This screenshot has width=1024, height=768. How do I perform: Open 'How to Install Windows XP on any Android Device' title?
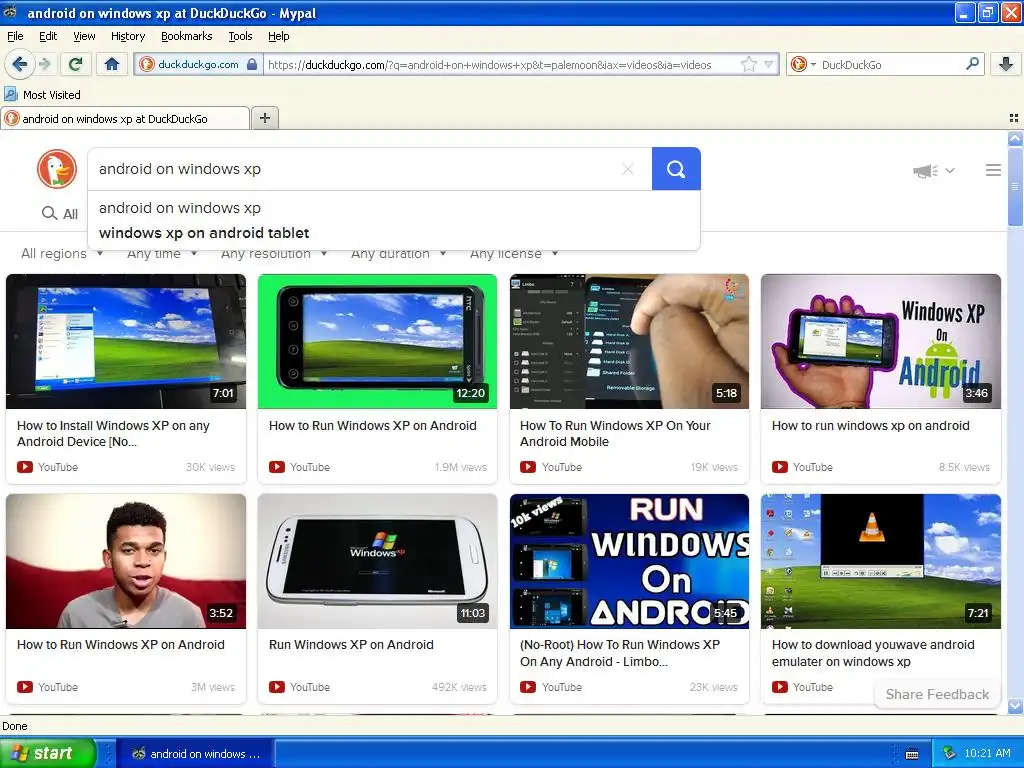[x=113, y=434]
